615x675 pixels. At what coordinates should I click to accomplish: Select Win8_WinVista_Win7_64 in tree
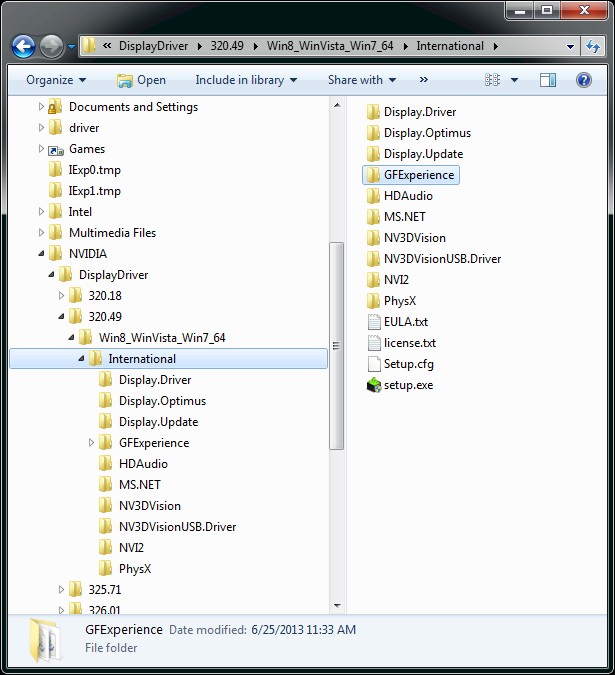point(162,338)
